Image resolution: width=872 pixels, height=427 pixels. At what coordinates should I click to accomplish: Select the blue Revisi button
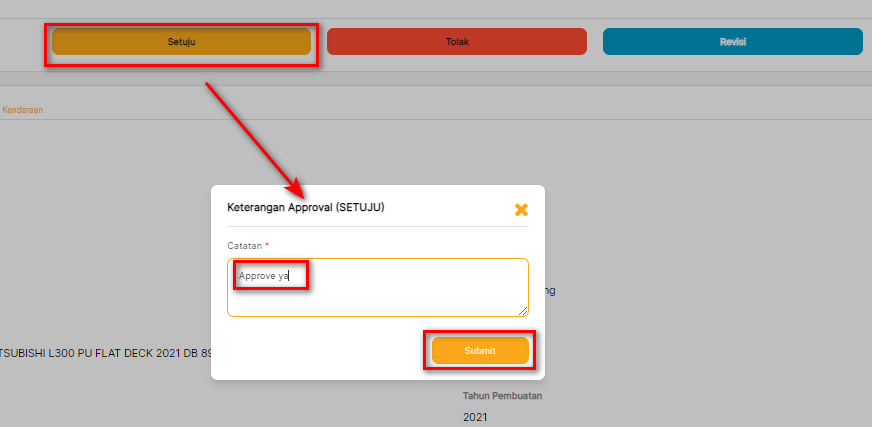732,42
